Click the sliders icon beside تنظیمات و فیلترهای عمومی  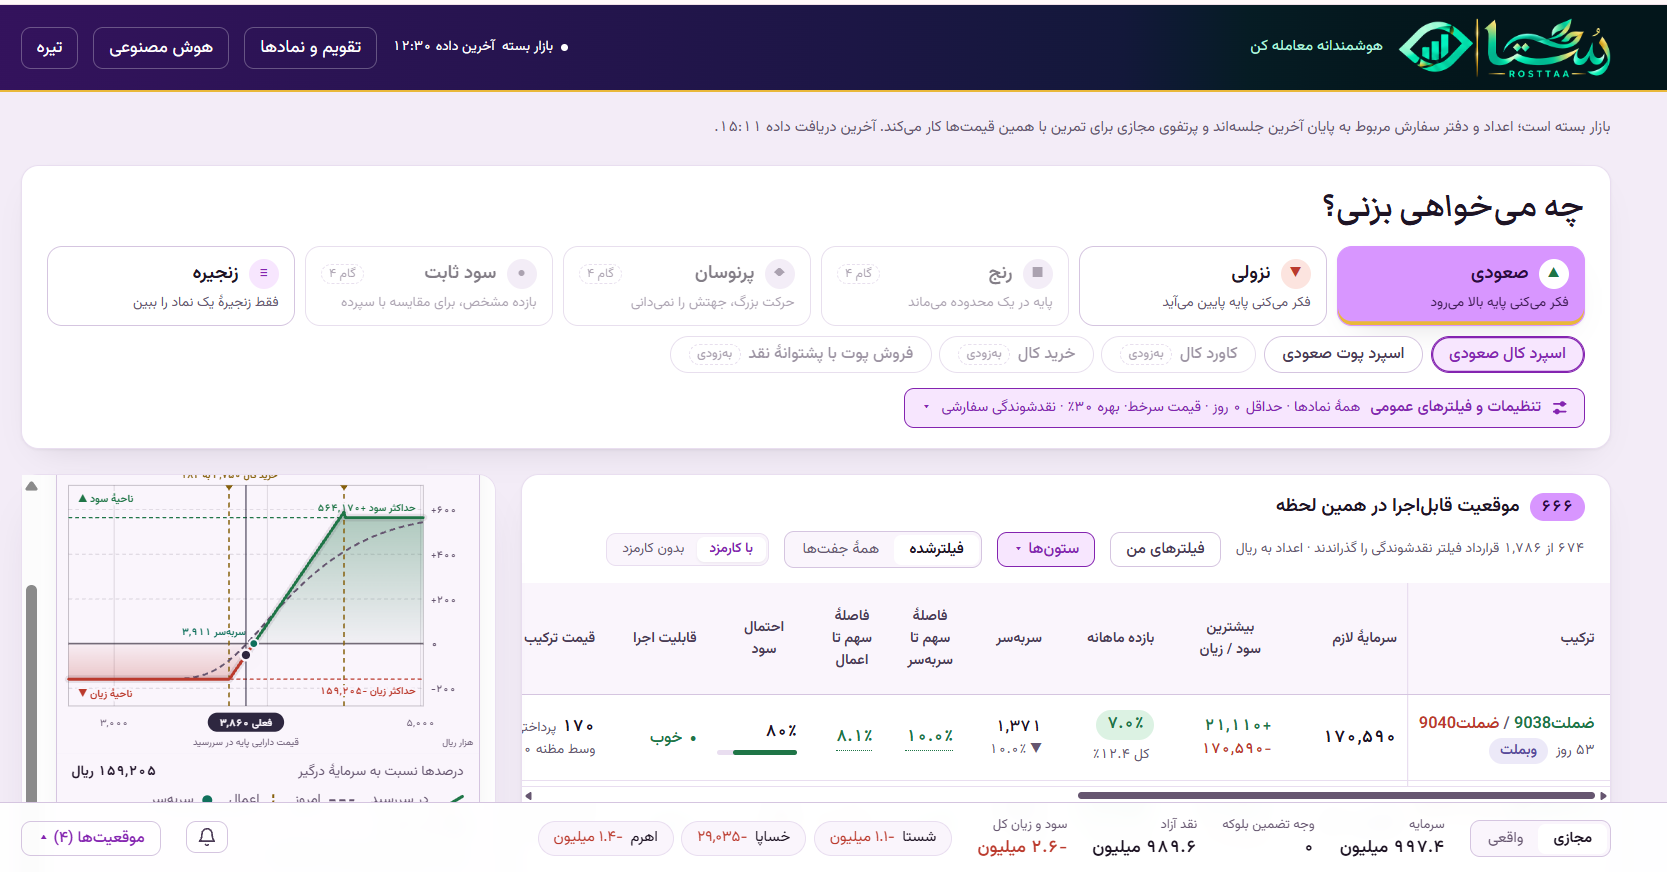pos(1560,407)
